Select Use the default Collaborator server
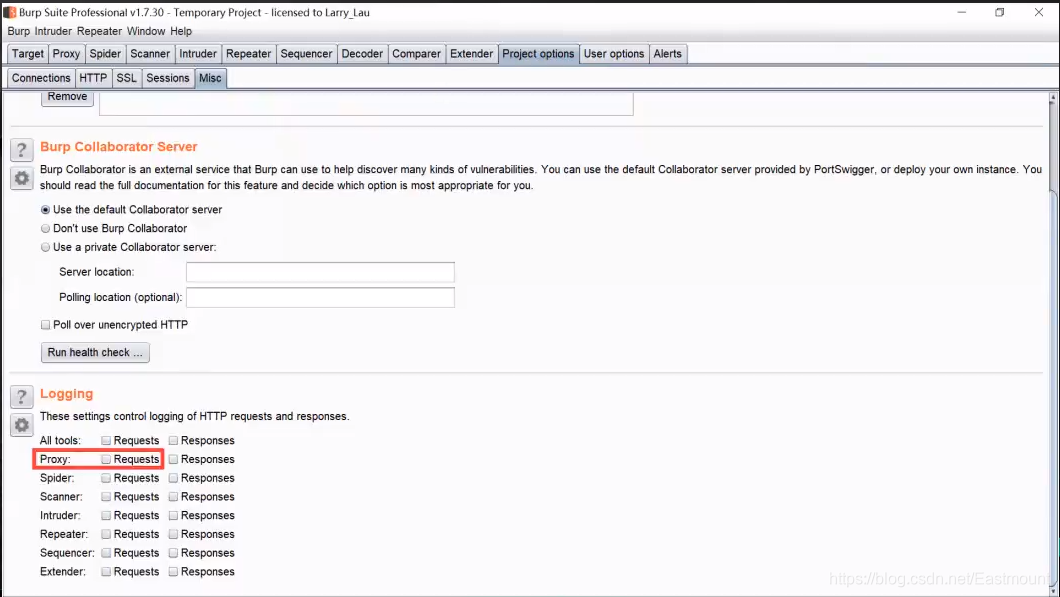The height and width of the screenshot is (597, 1060). pos(45,210)
